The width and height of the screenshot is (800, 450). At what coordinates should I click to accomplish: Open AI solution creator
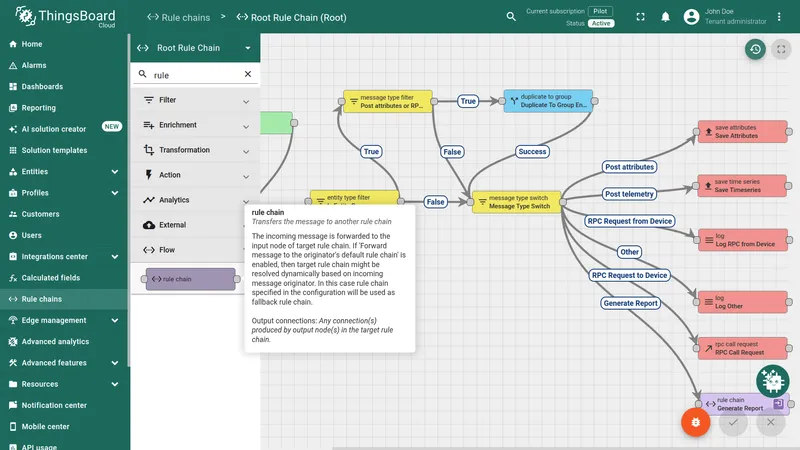click(64, 129)
